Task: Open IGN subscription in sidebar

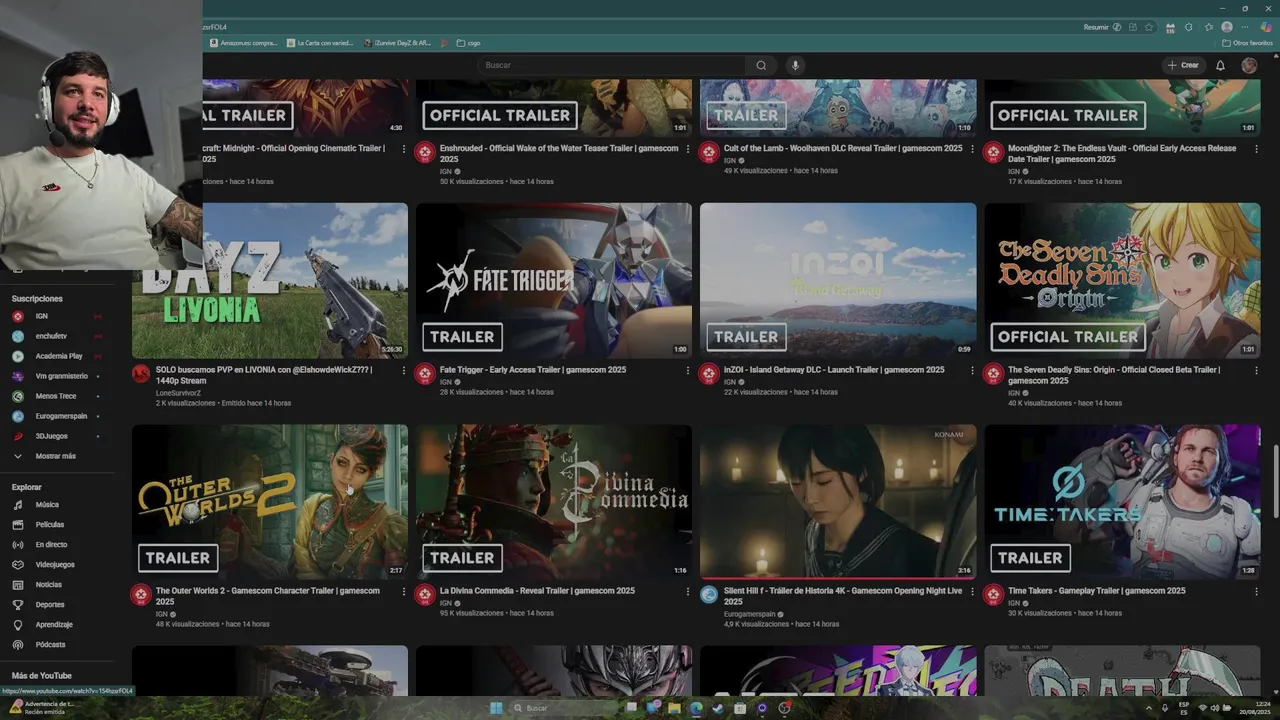Action: [x=57, y=316]
